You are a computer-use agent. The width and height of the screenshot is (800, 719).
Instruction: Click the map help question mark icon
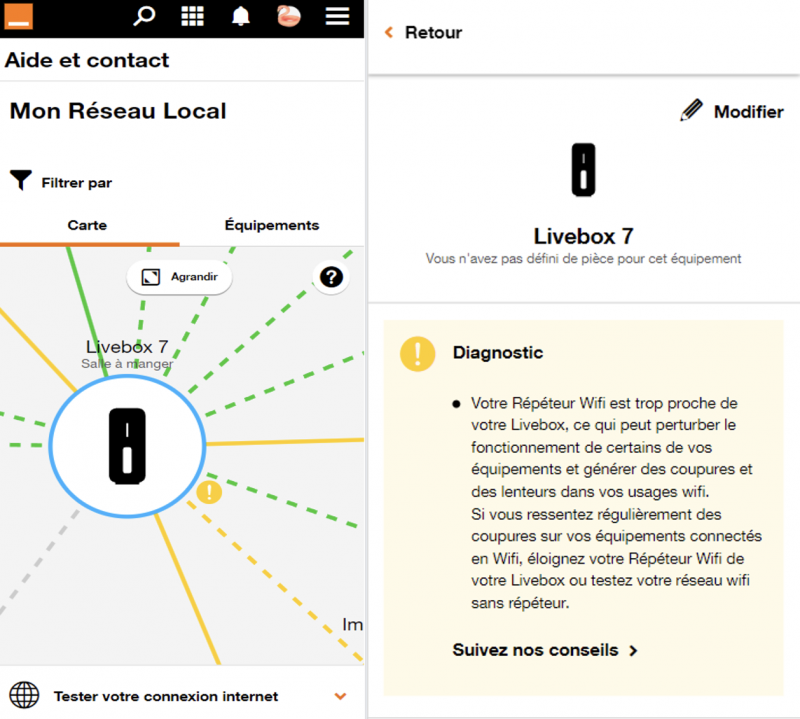click(x=331, y=277)
